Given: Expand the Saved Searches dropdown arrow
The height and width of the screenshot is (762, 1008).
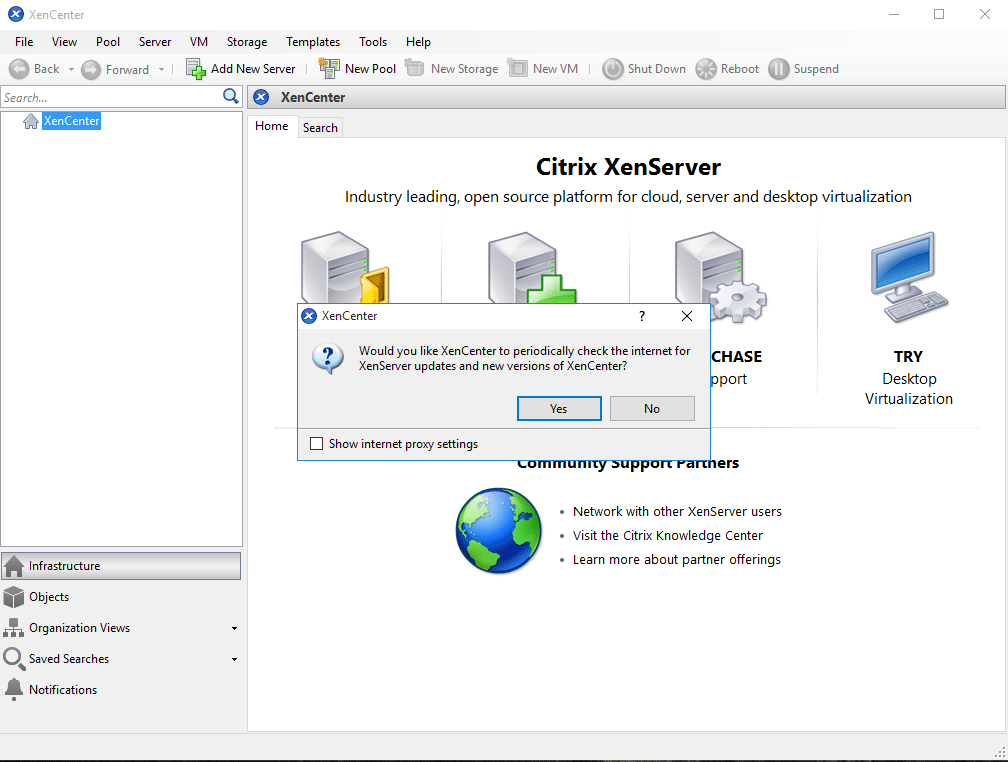Looking at the screenshot, I should tap(235, 659).
